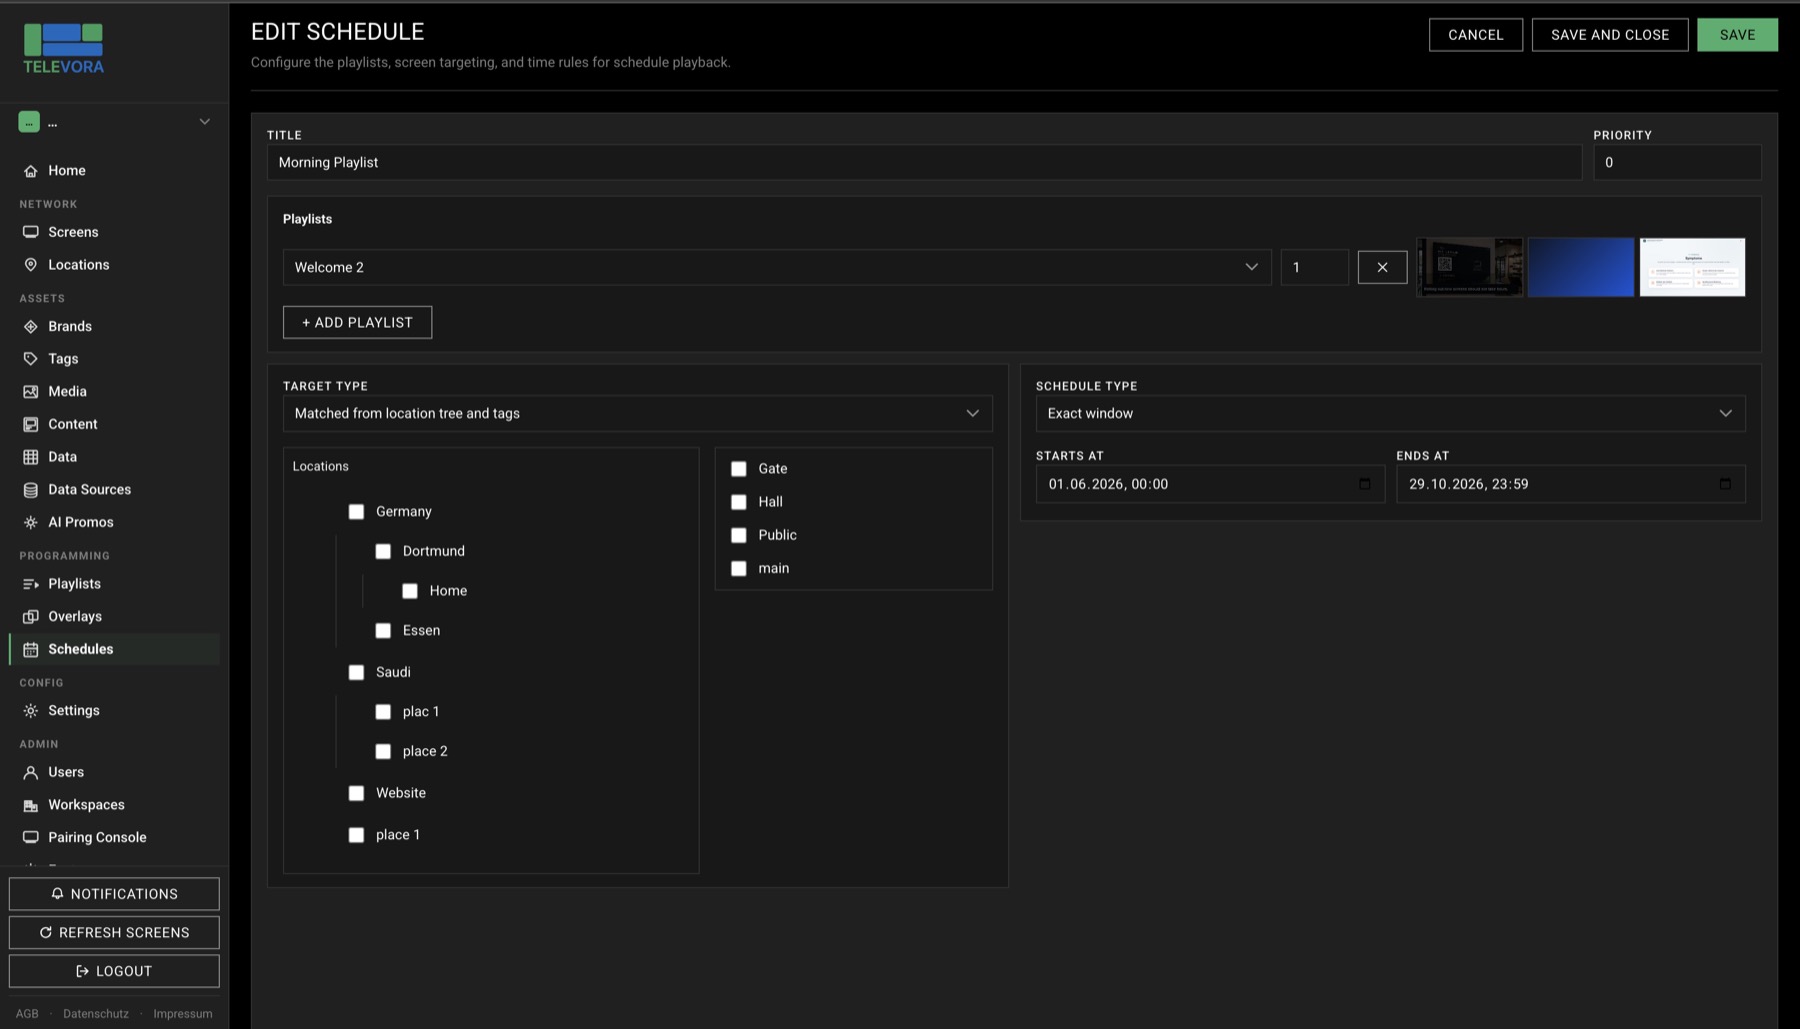Click the blue playlist preview thumbnail

tap(1580, 267)
